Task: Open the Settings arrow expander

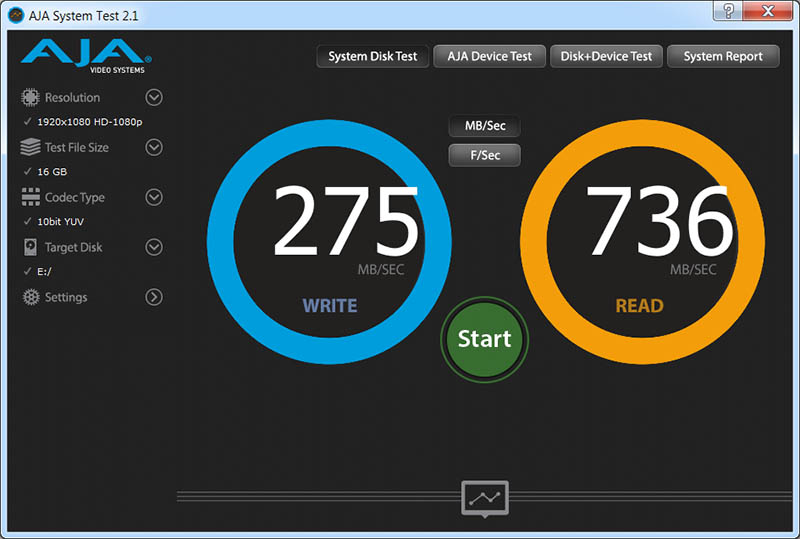Action: click(x=154, y=297)
